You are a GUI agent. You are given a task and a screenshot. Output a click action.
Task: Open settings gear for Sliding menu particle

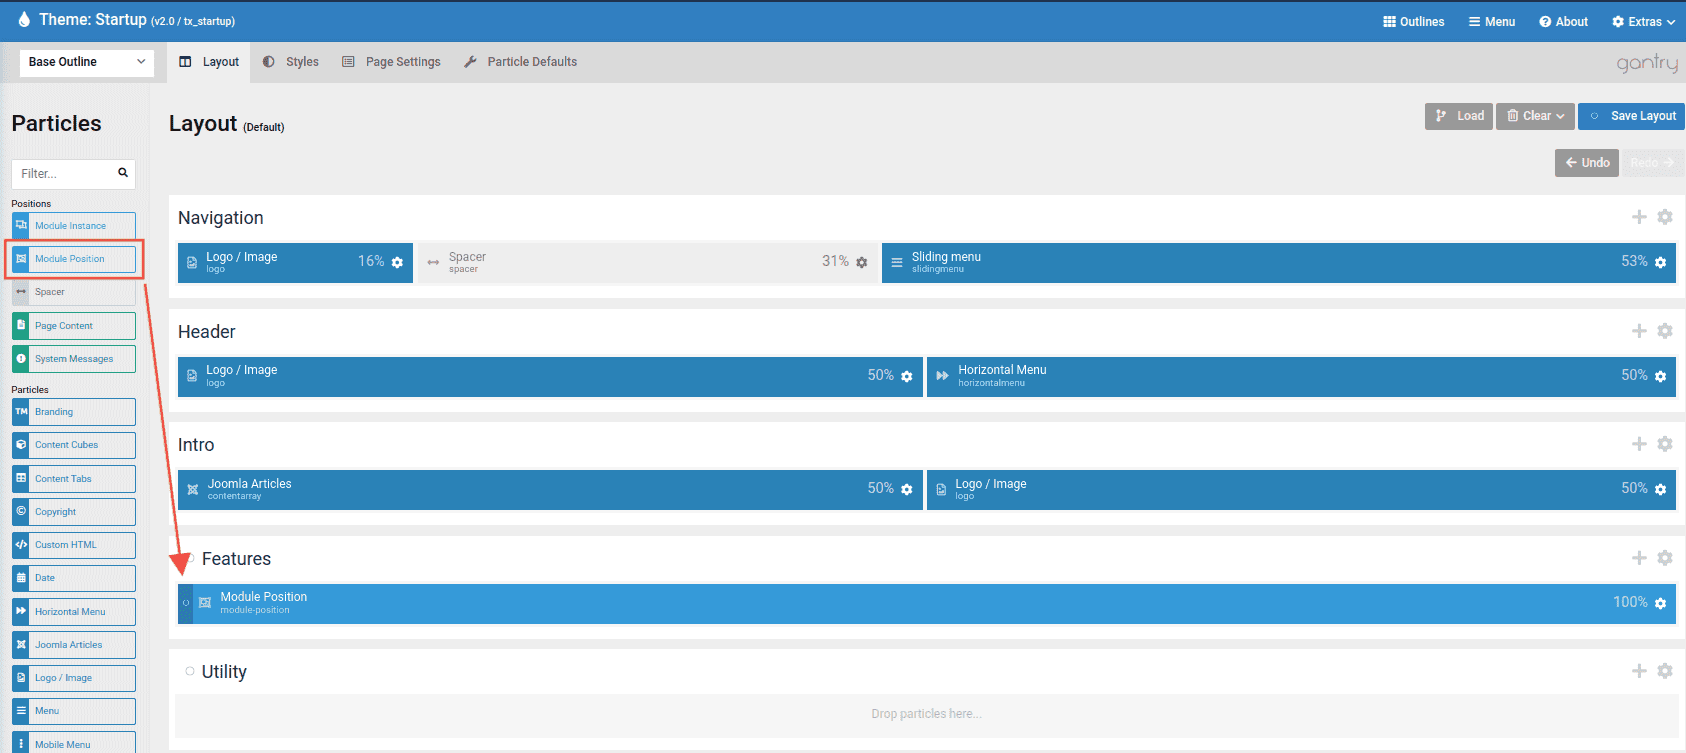click(x=1660, y=262)
